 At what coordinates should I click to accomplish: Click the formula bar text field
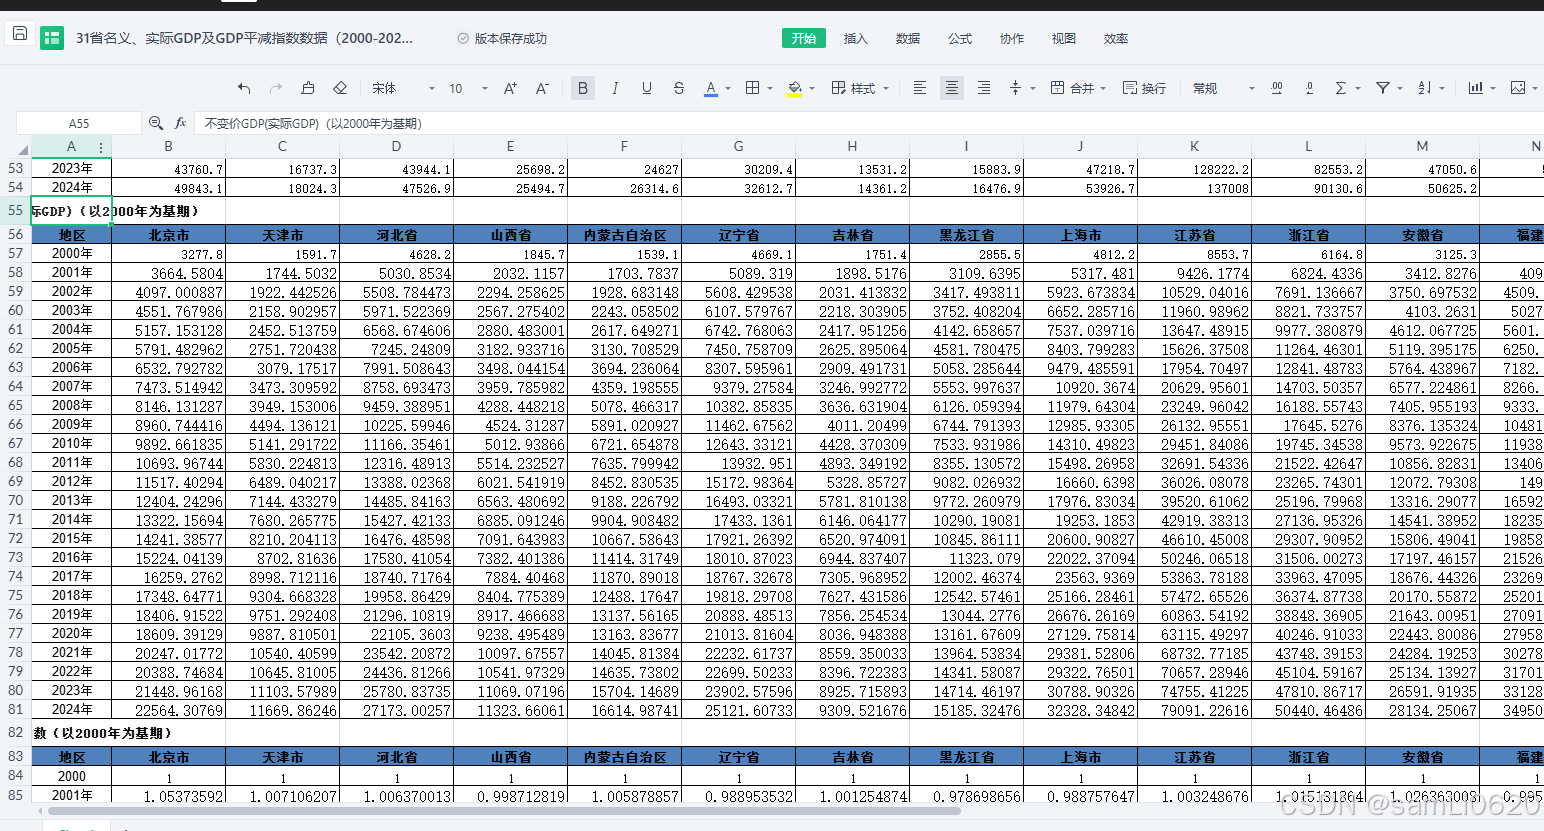868,123
